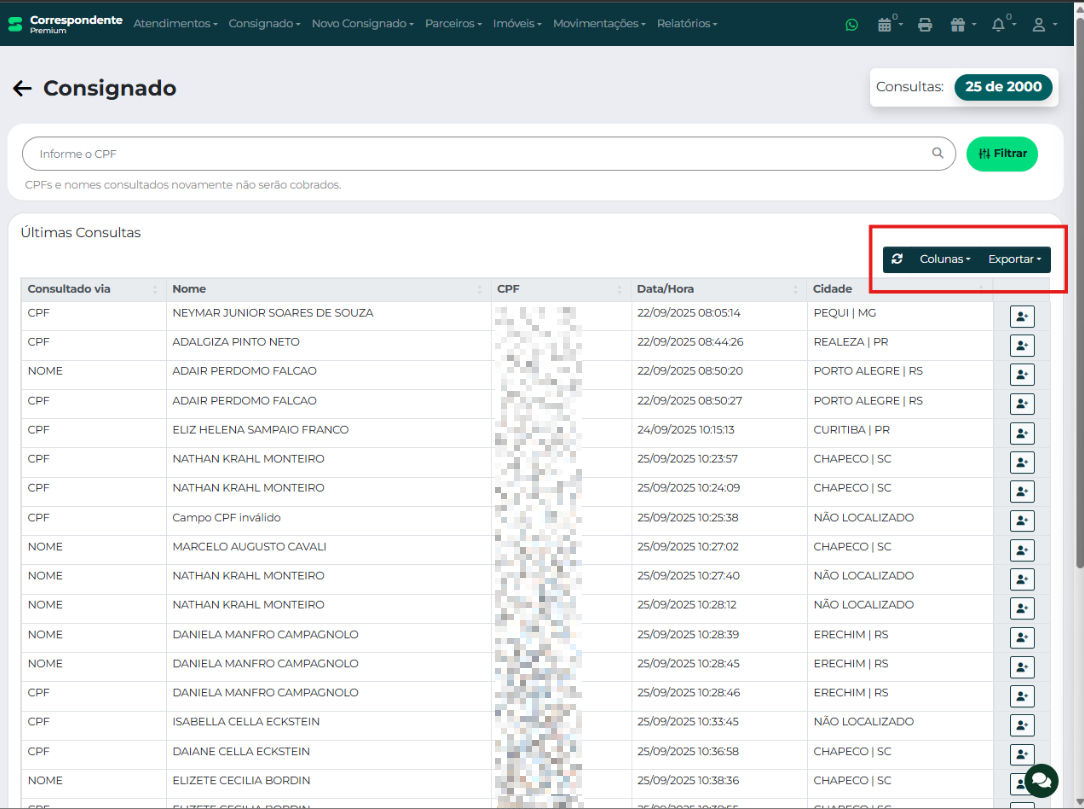Click add-user icon for ADALGIZA PINTO NETO

pyautogui.click(x=1021, y=345)
